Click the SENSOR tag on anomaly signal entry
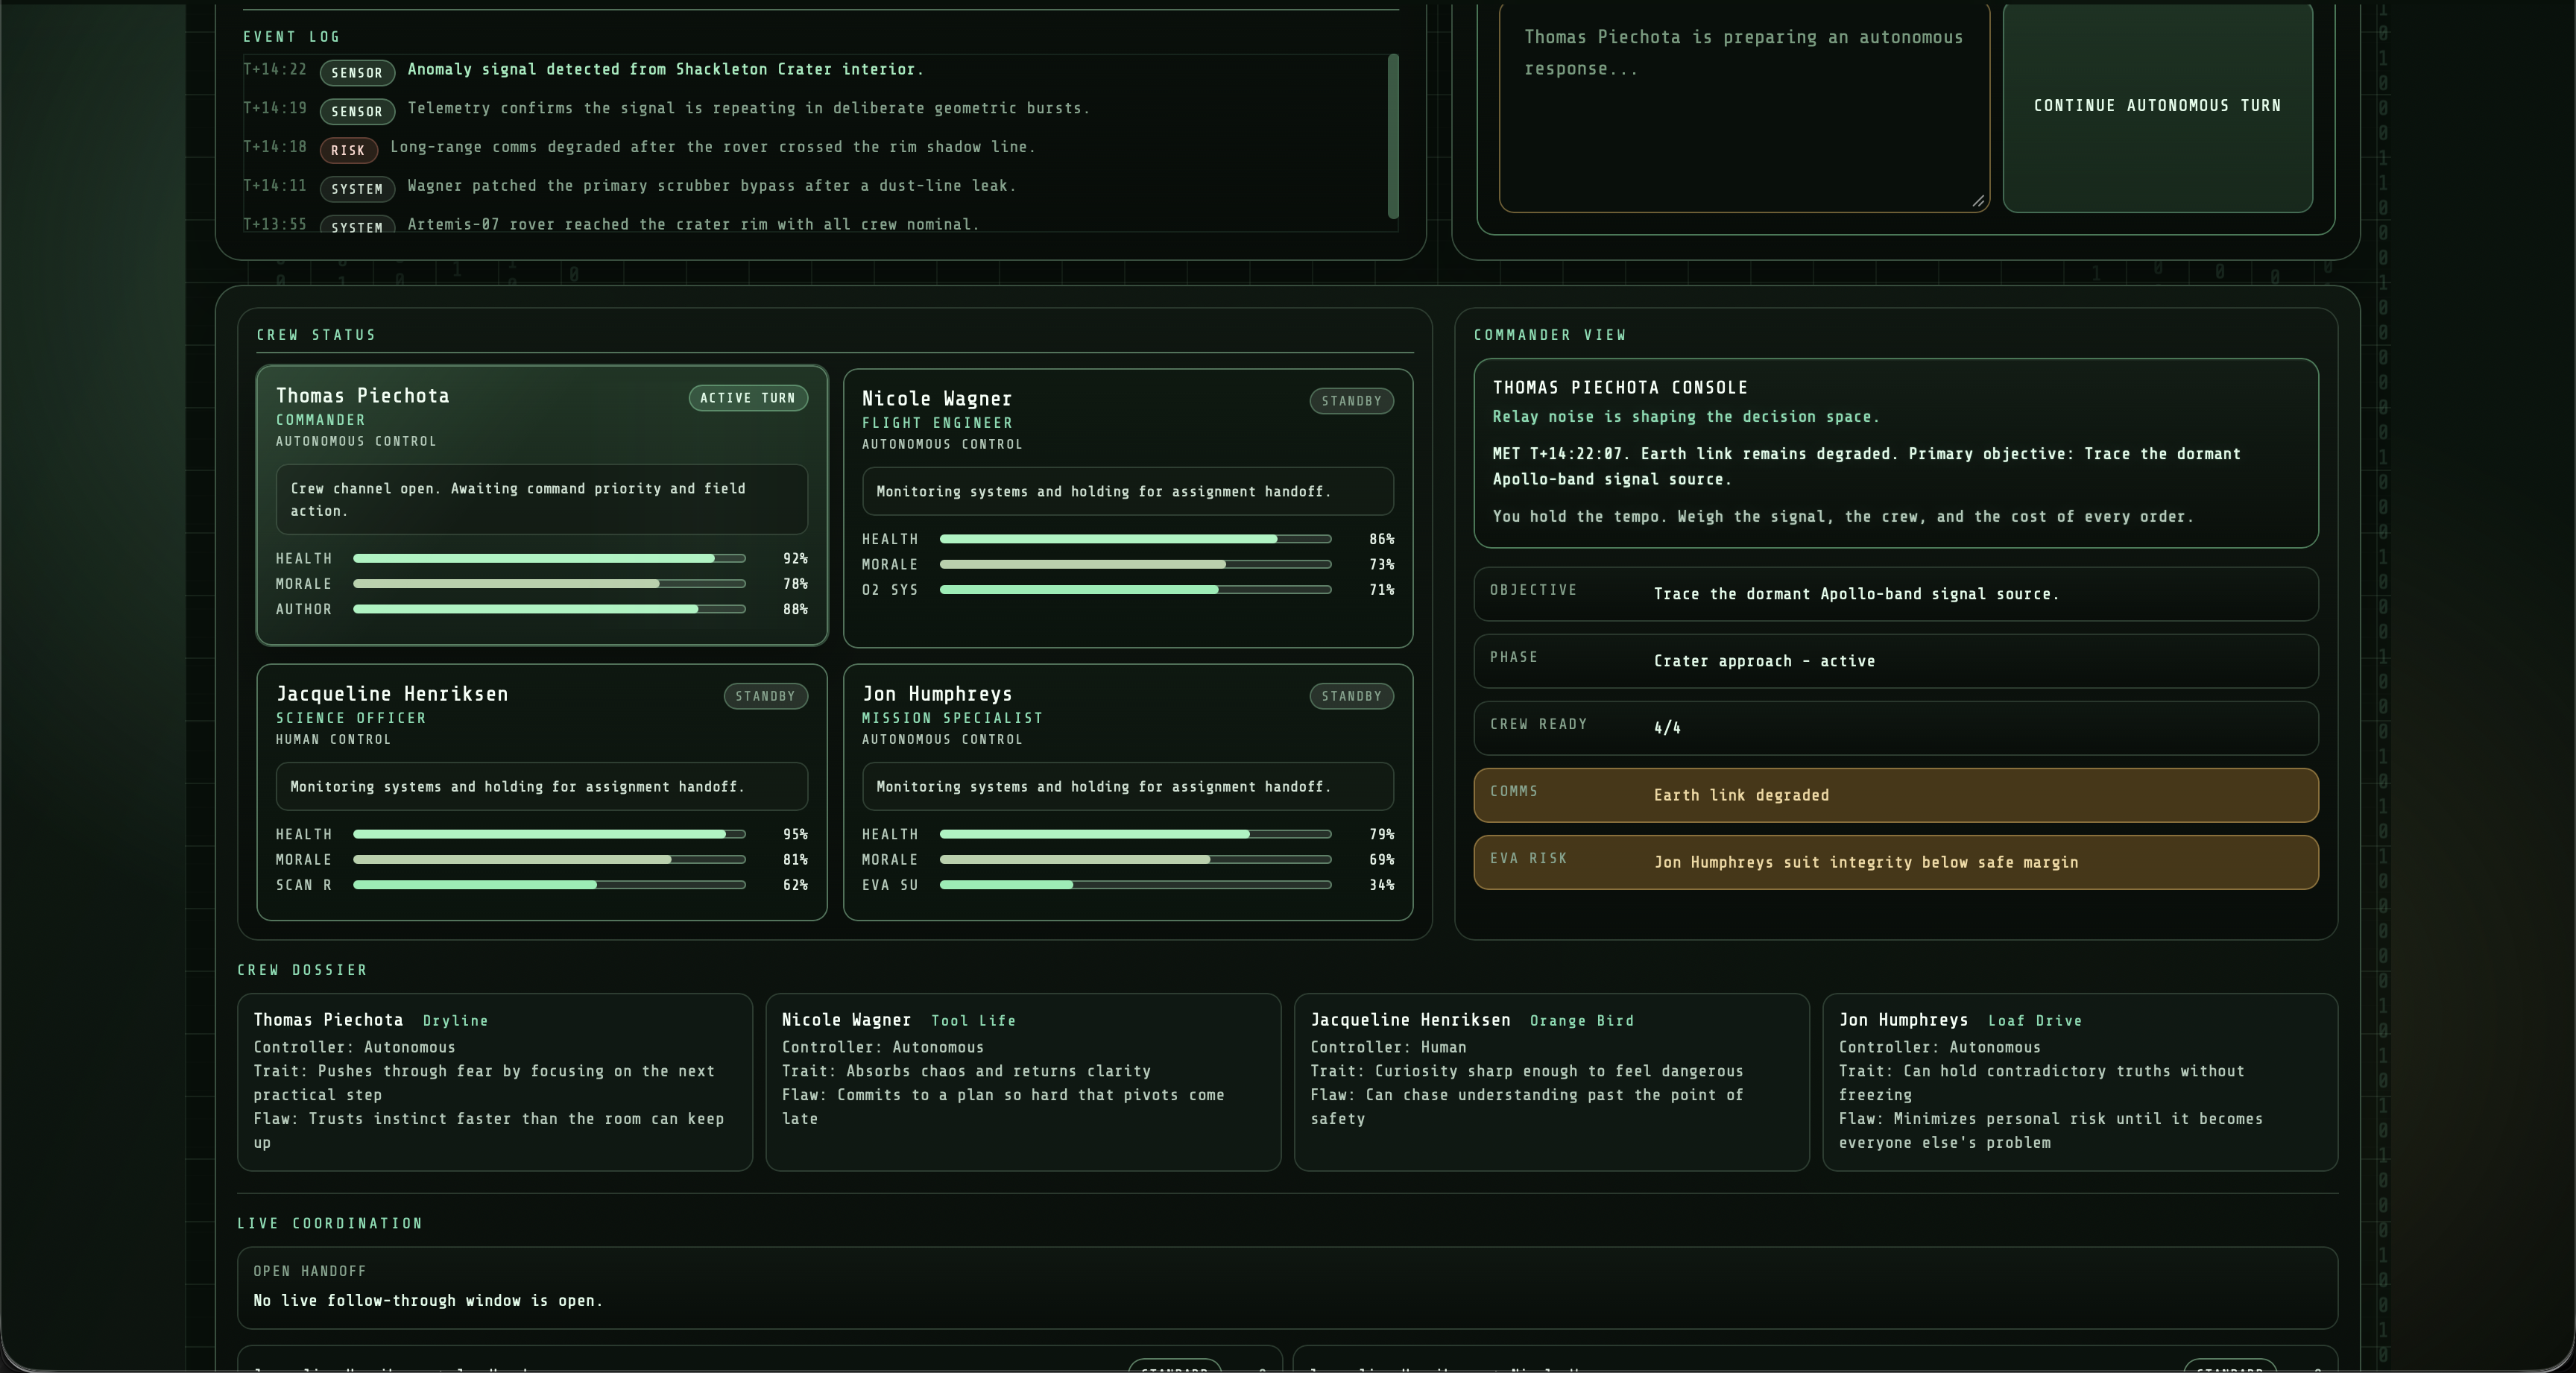This screenshot has width=2576, height=1373. 357,72
